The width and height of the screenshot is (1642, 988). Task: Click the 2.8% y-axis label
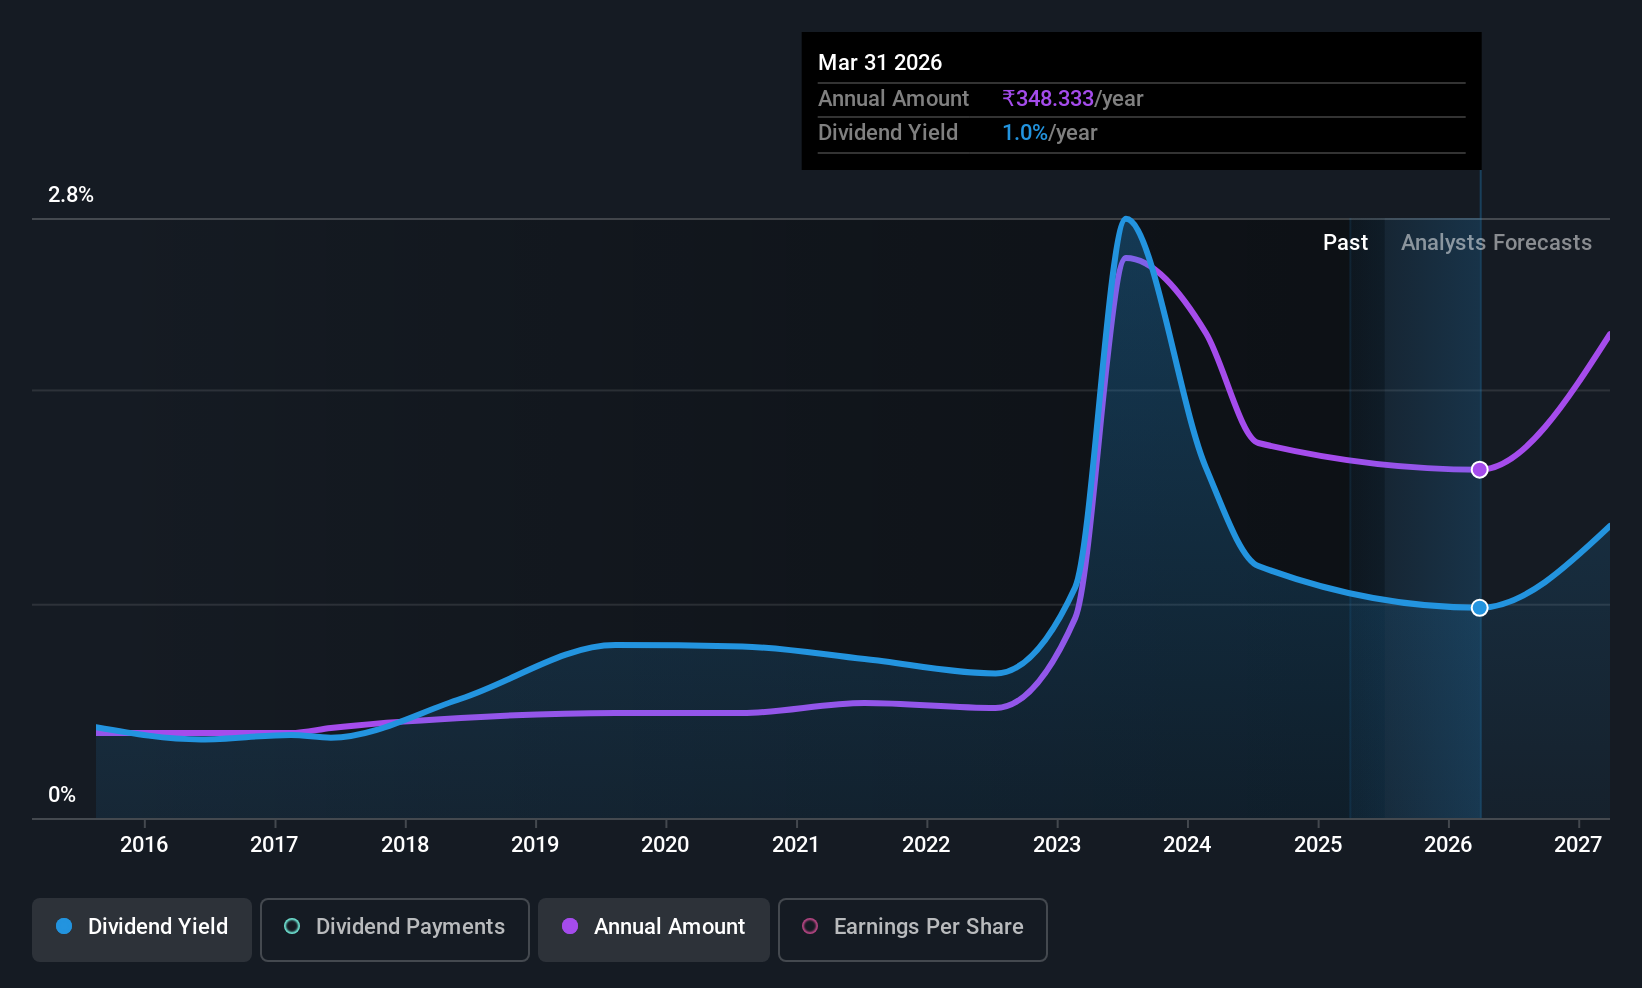[x=71, y=195]
